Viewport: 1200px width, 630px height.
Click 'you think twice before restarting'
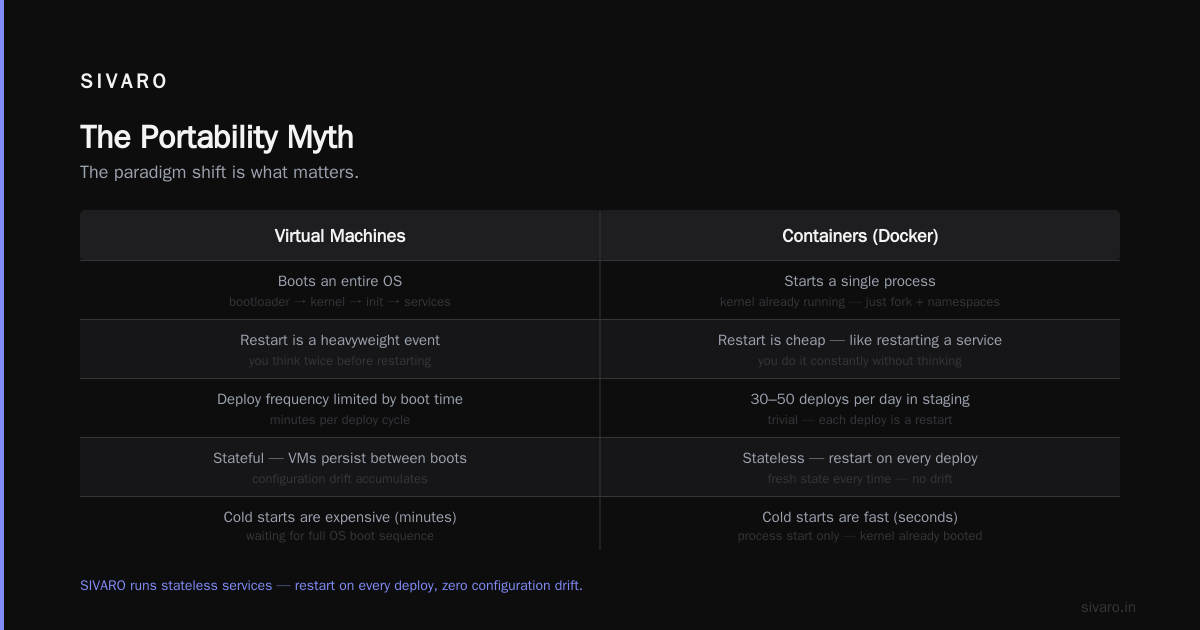(340, 360)
